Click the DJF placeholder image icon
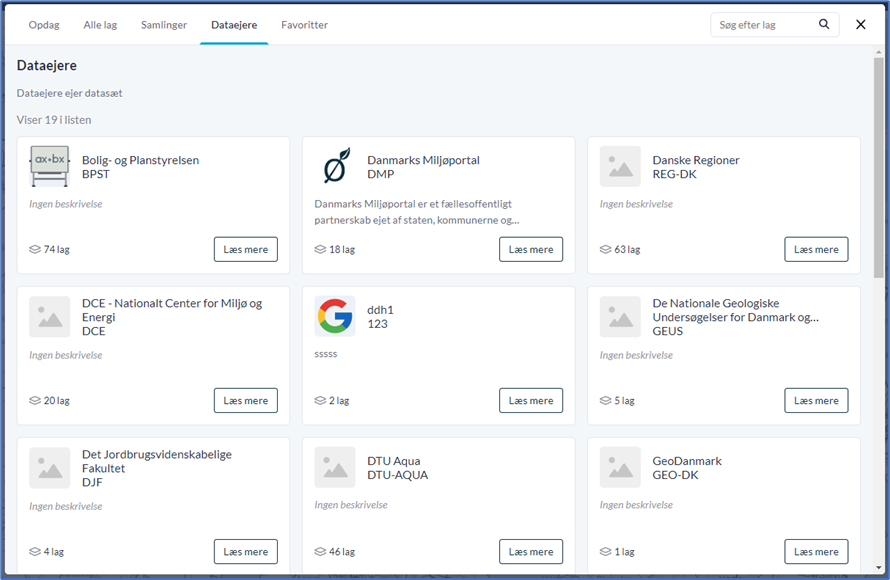 coord(49,468)
